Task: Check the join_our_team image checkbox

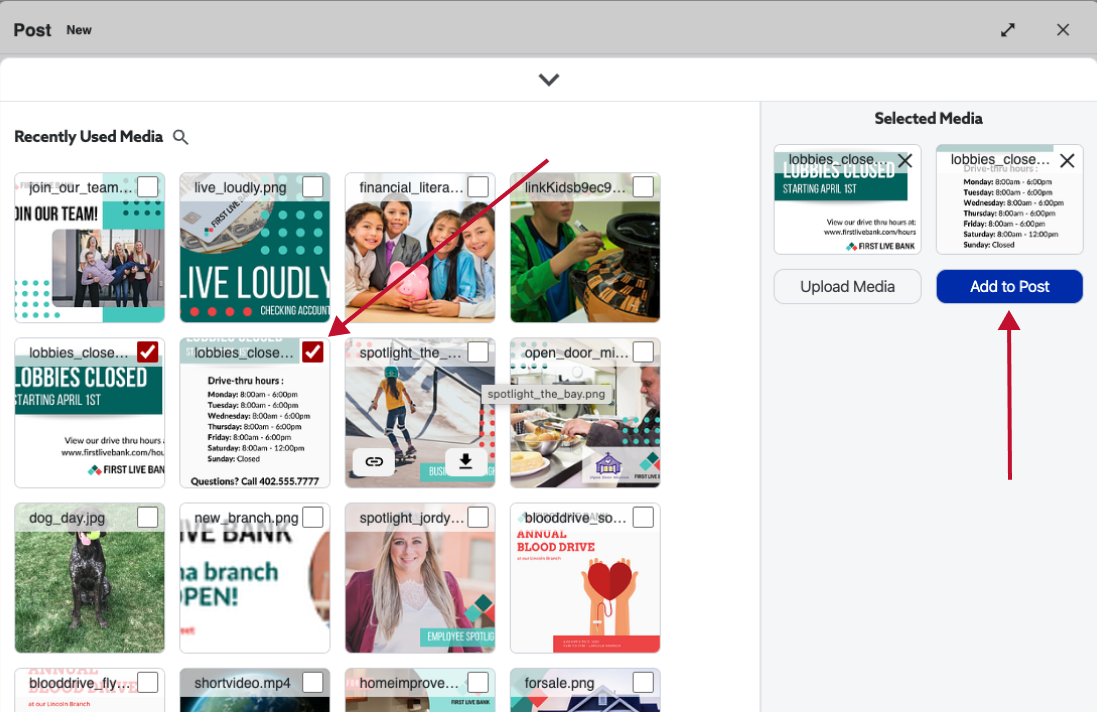Action: point(147,187)
